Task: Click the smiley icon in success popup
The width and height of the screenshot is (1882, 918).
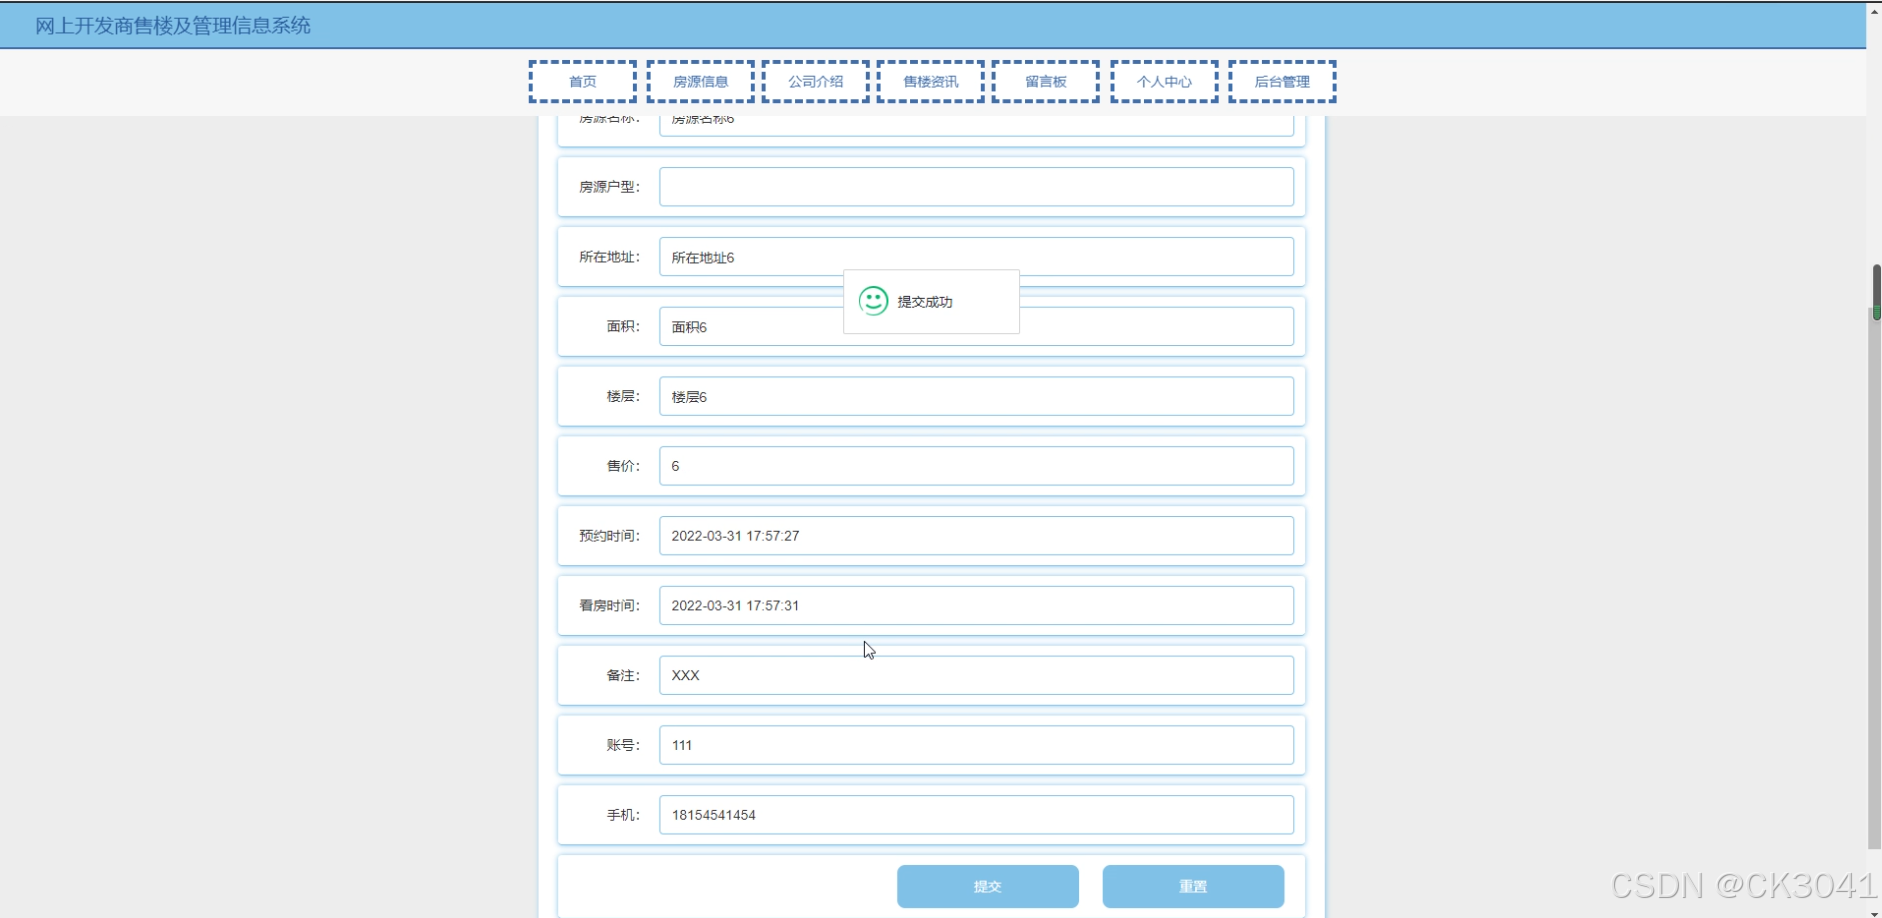Action: pyautogui.click(x=872, y=301)
